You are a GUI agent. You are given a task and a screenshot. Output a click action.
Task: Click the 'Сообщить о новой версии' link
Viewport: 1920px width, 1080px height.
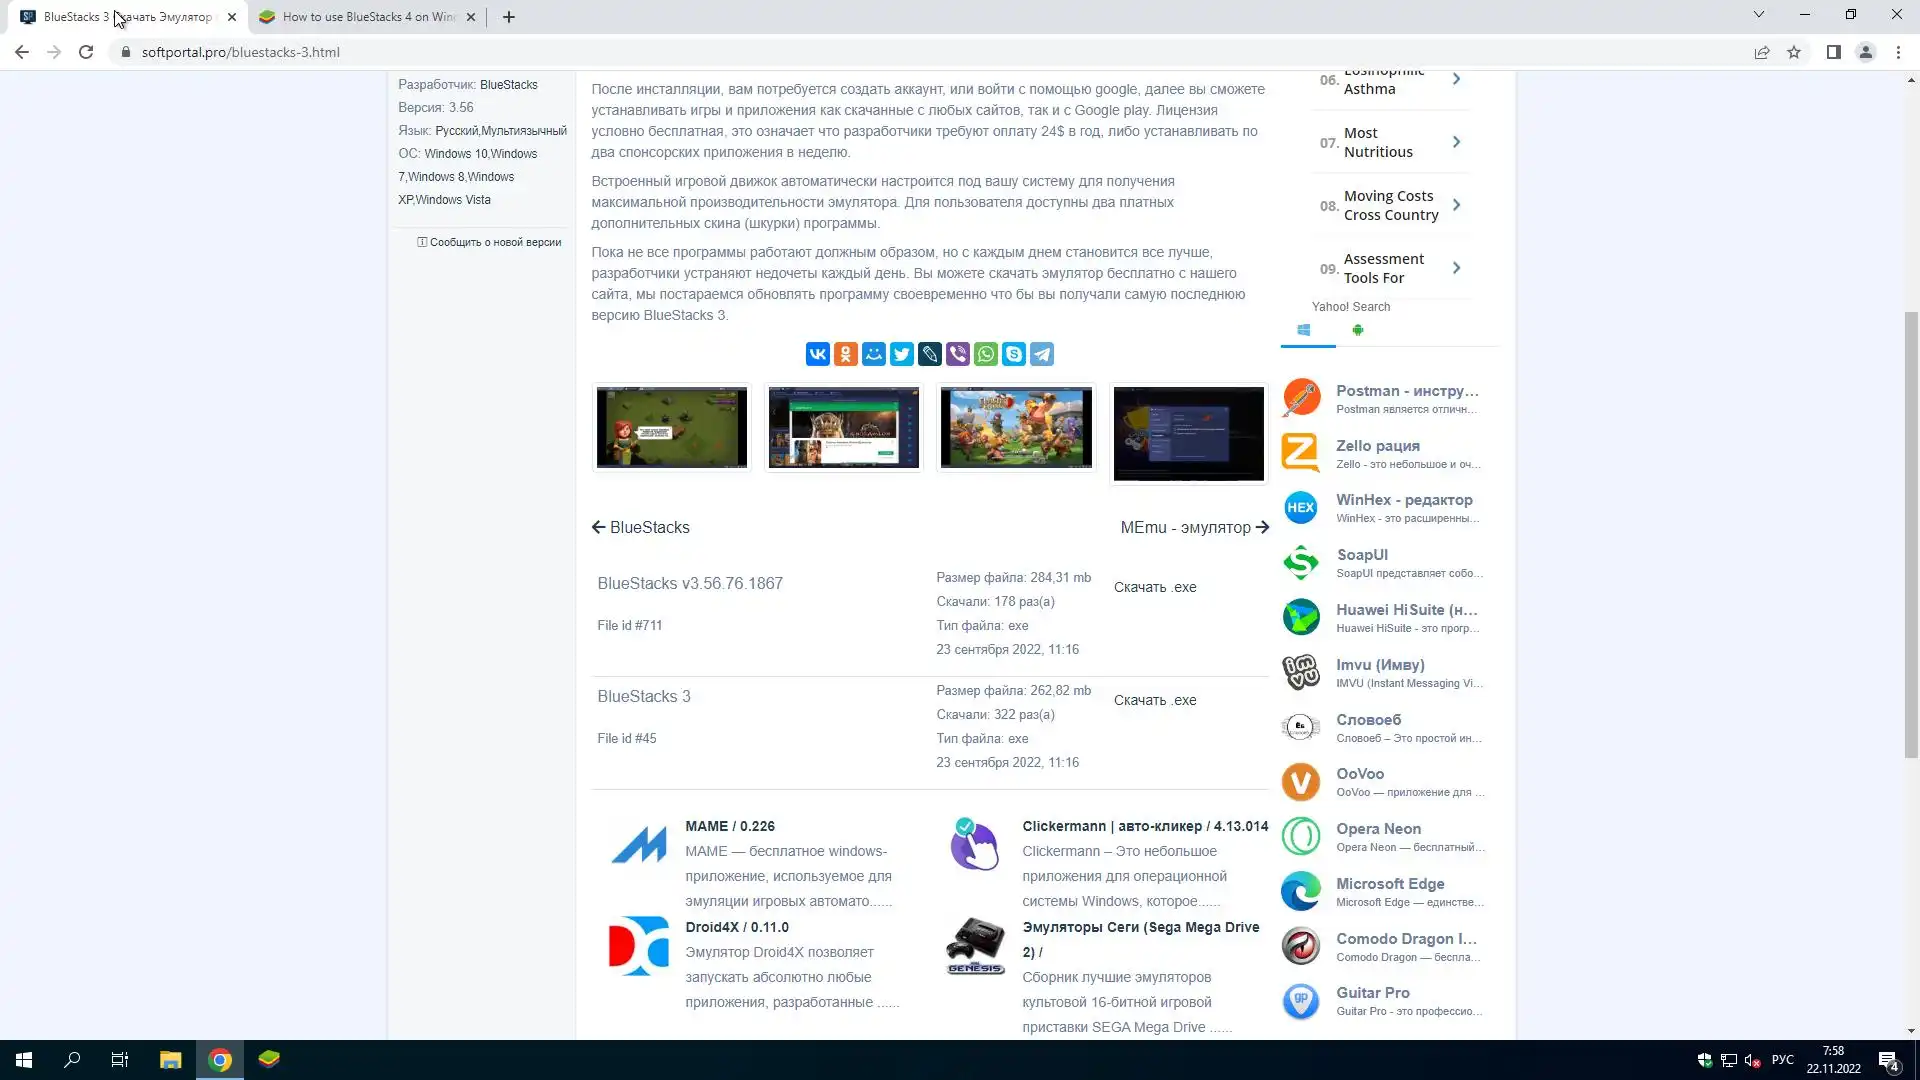coord(494,242)
